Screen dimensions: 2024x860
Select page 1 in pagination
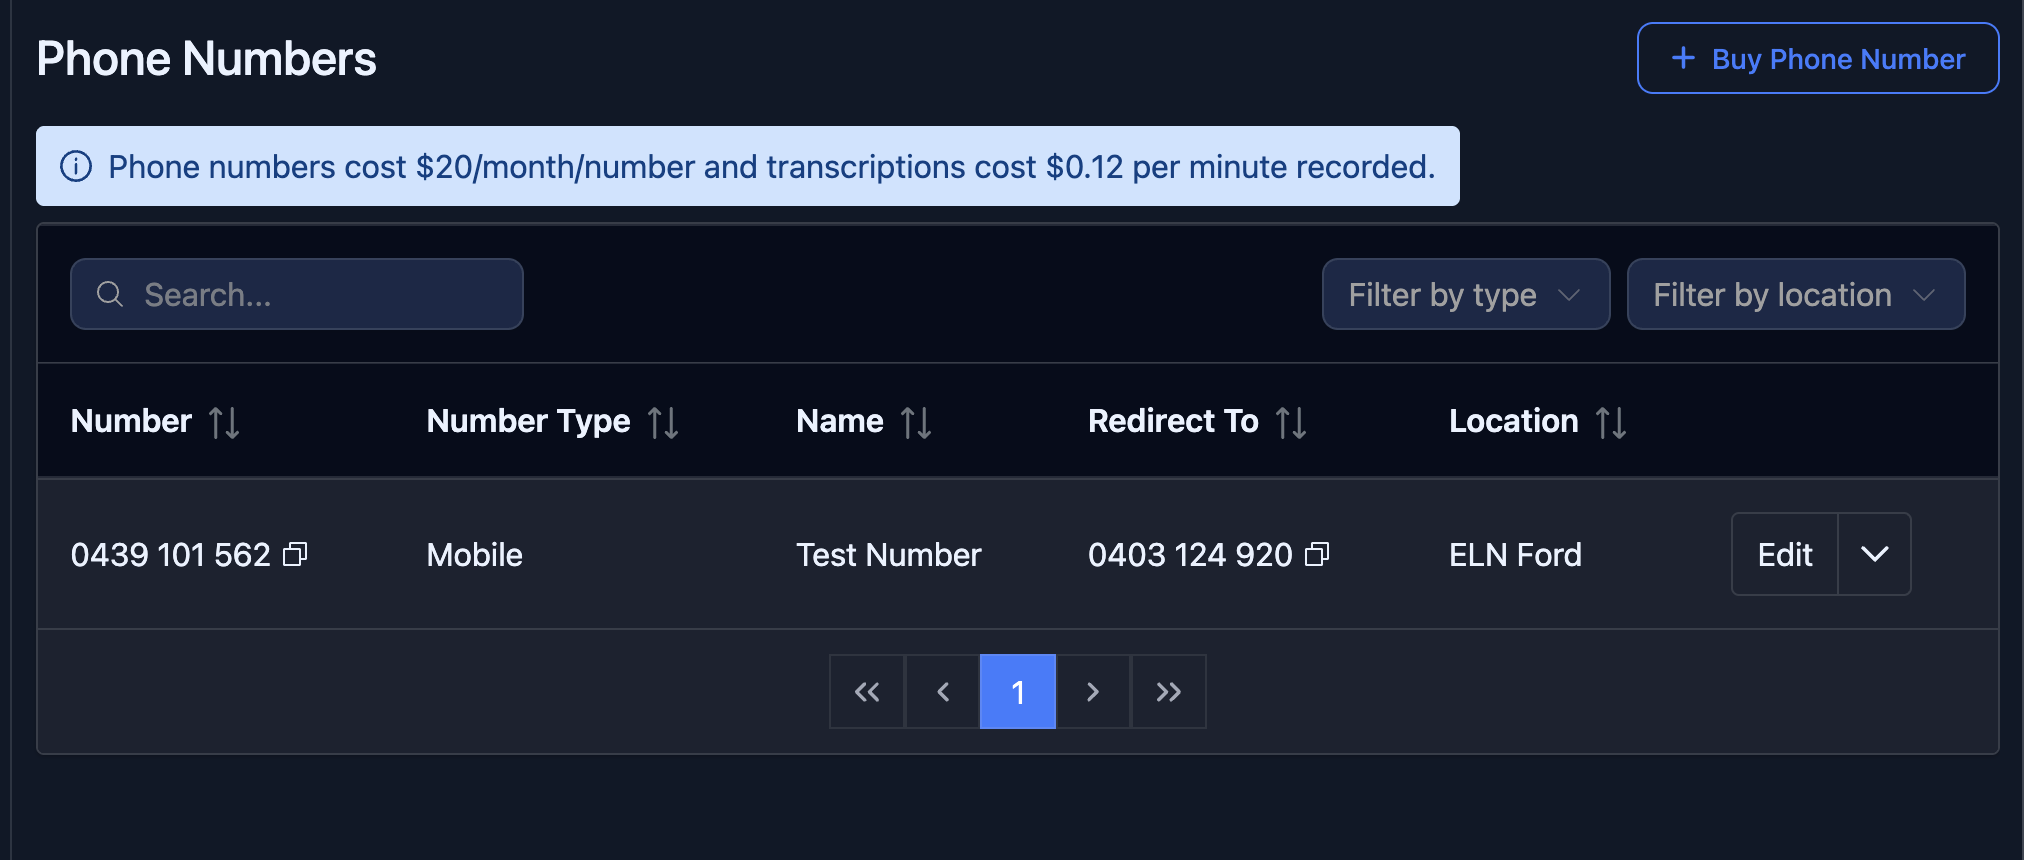[x=1017, y=692]
